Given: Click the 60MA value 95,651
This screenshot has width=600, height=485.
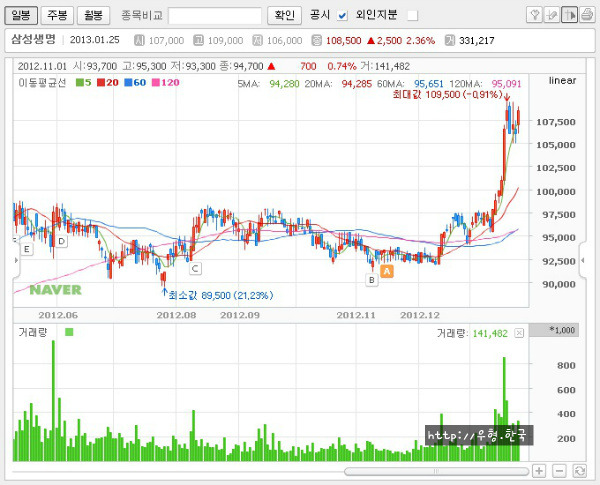Looking at the screenshot, I should click(x=429, y=84).
